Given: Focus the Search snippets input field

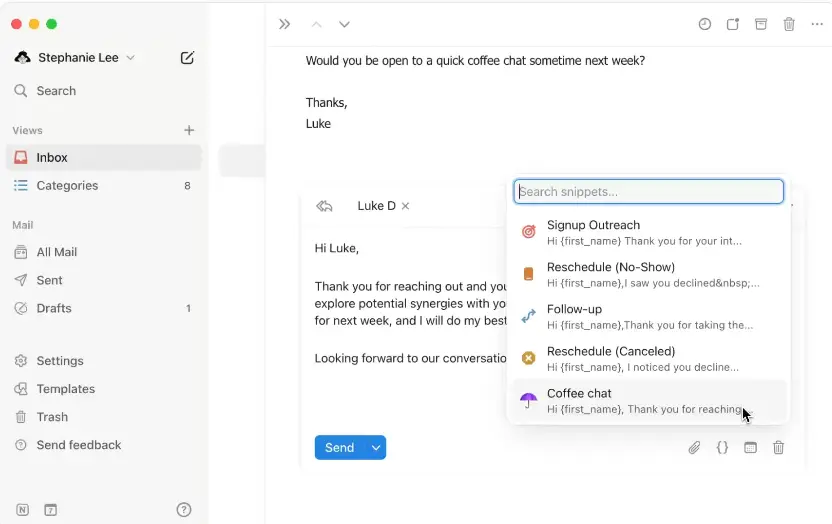Looking at the screenshot, I should tap(648, 192).
